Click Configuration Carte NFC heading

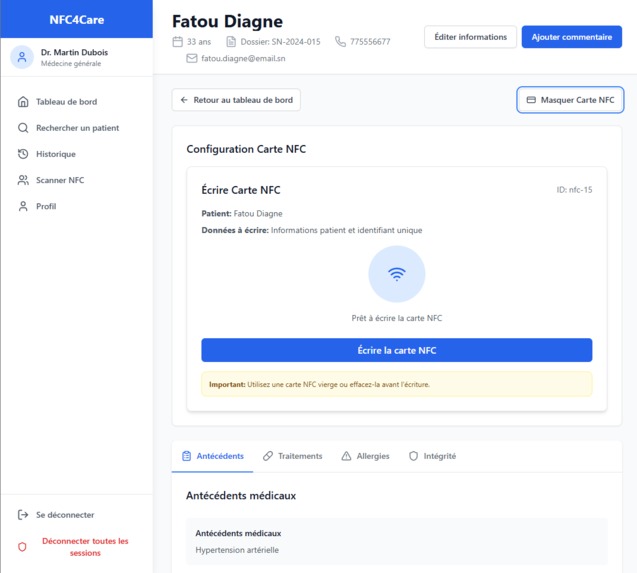(x=246, y=149)
